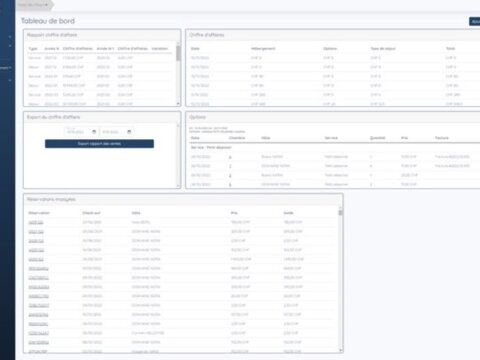Viewport: 480px width, 360px height.
Task: Click the Taxe de séjour column header
Action: 383,49
